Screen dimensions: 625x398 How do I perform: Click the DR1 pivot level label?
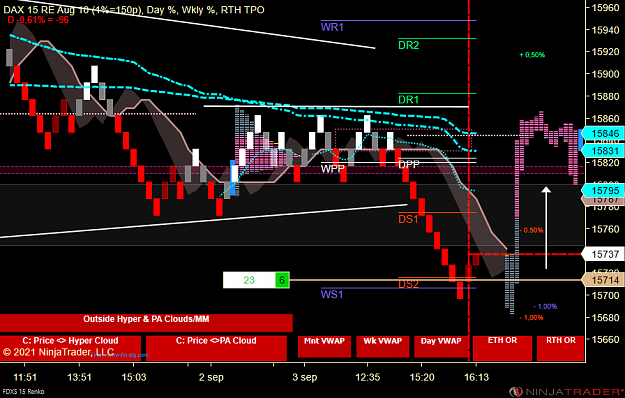[x=409, y=100]
